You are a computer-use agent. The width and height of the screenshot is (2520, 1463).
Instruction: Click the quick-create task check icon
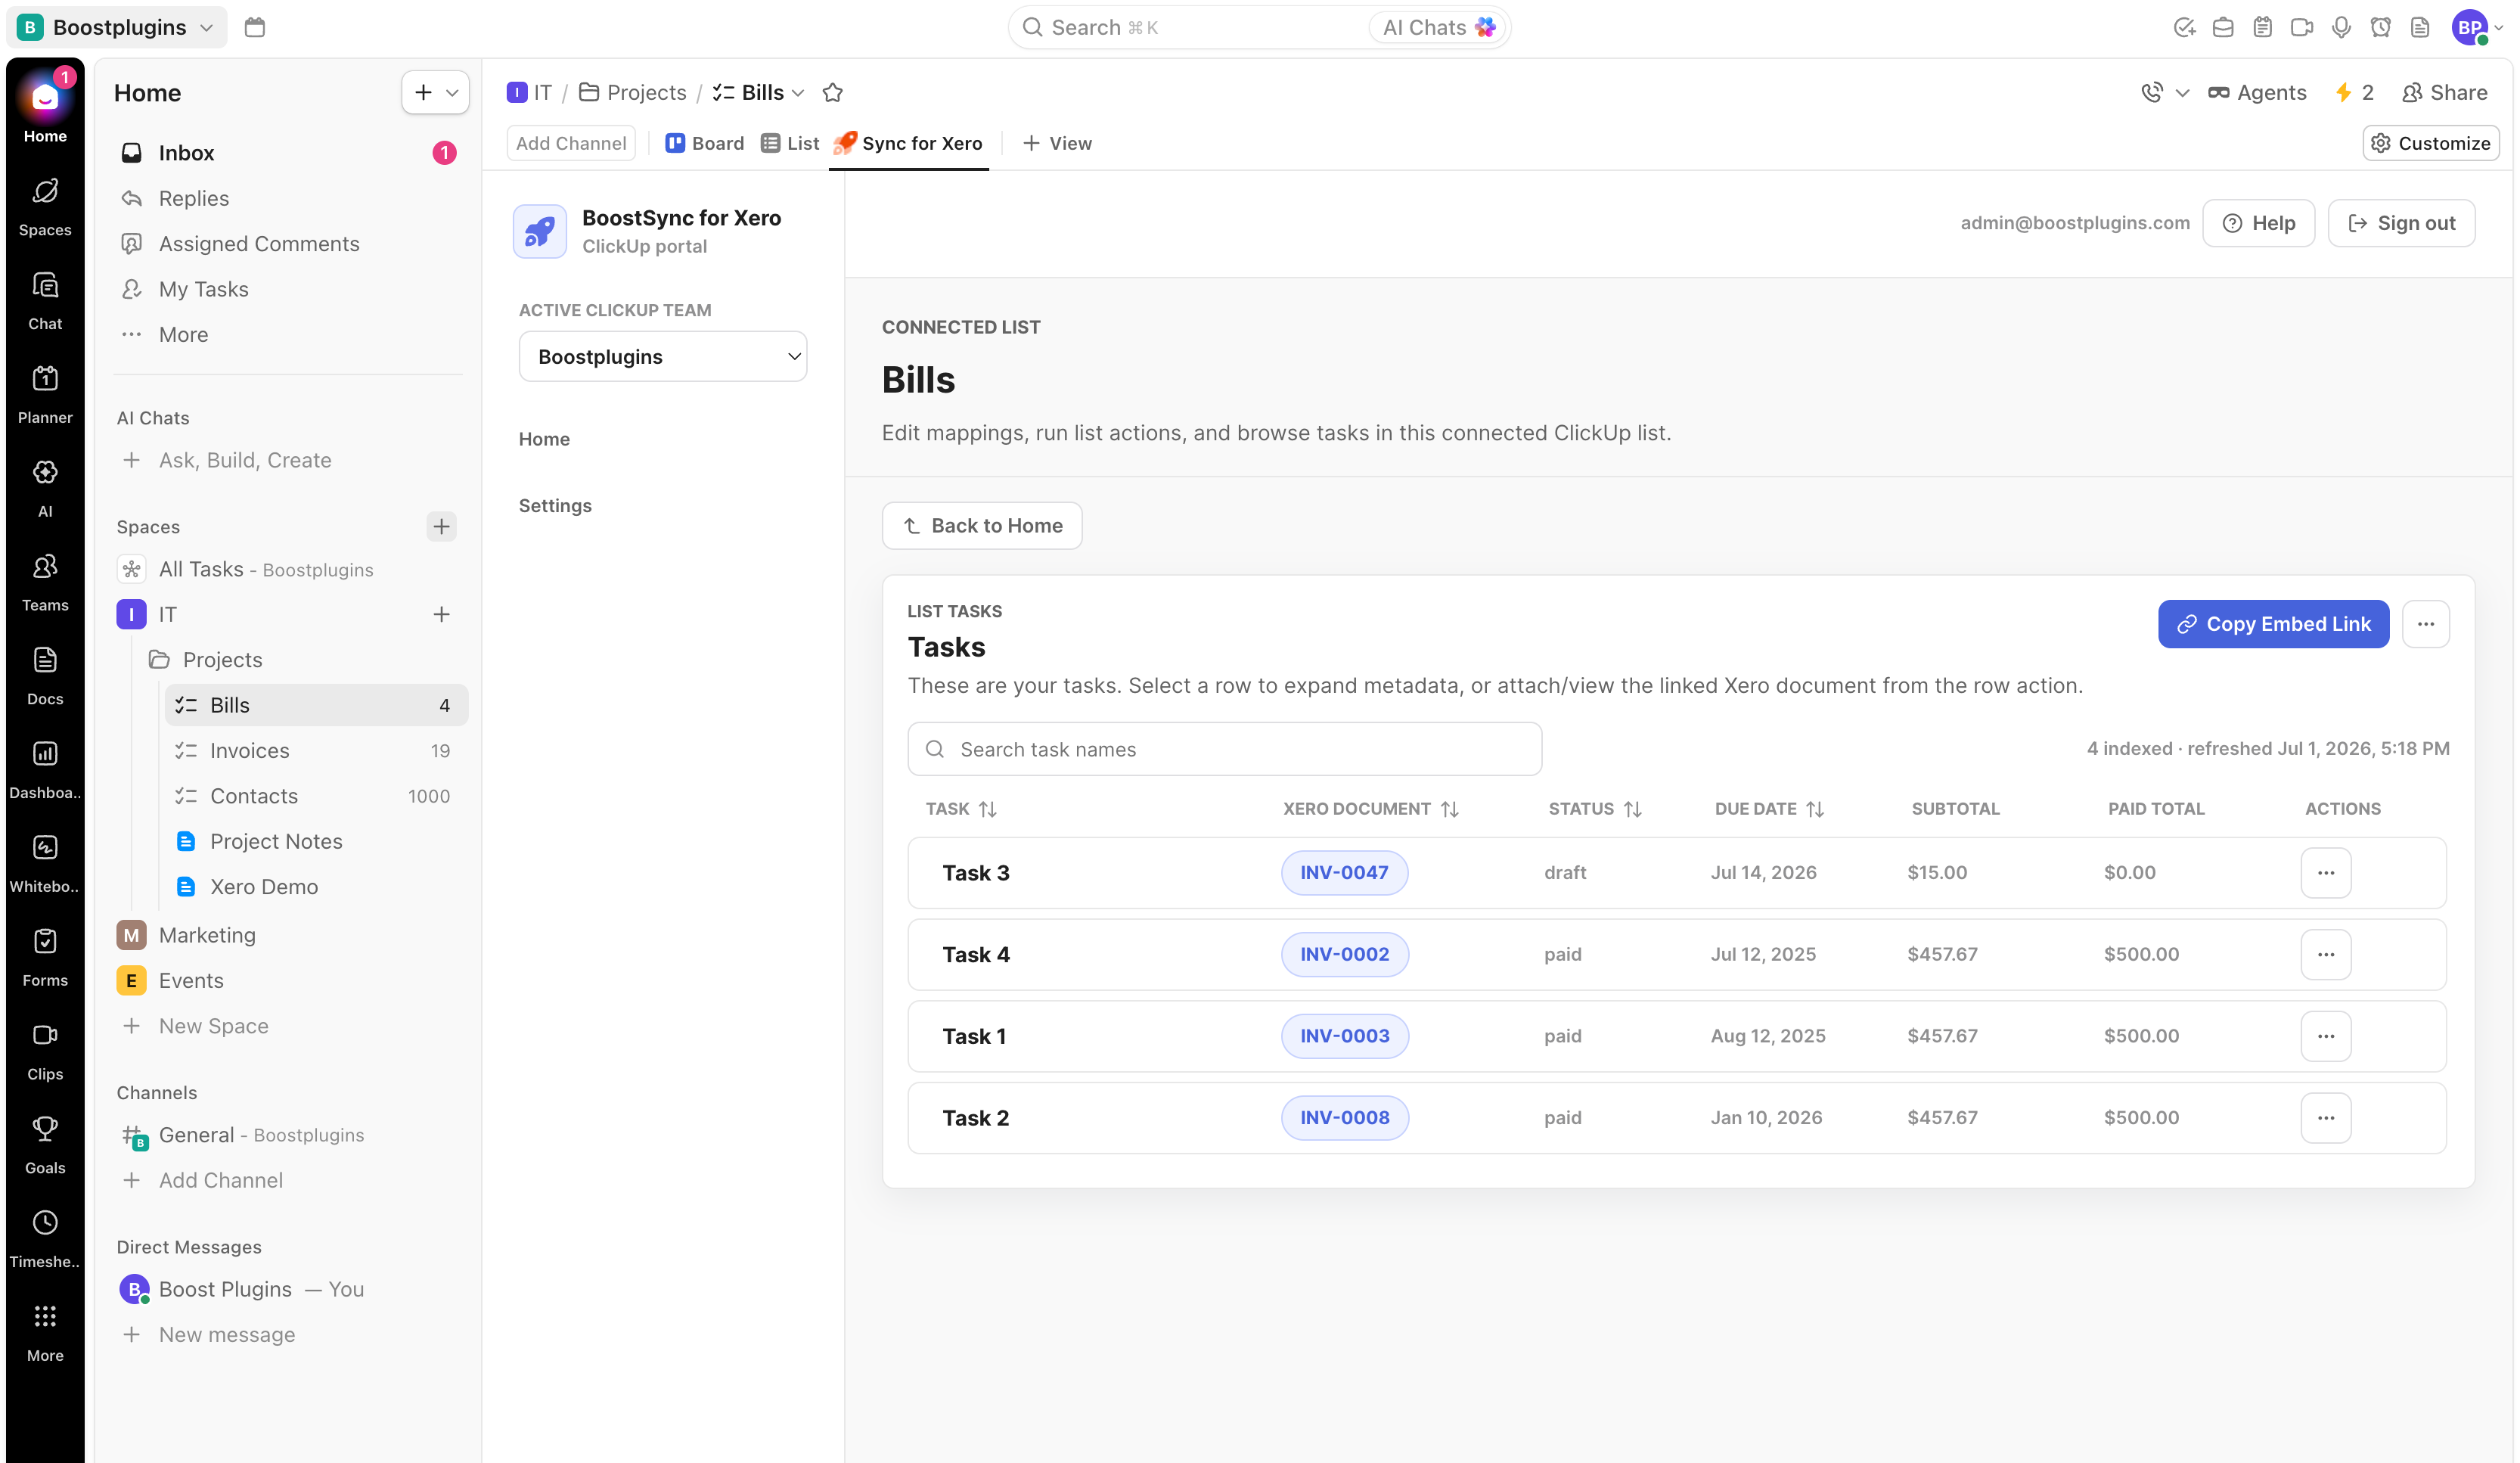(x=2184, y=27)
